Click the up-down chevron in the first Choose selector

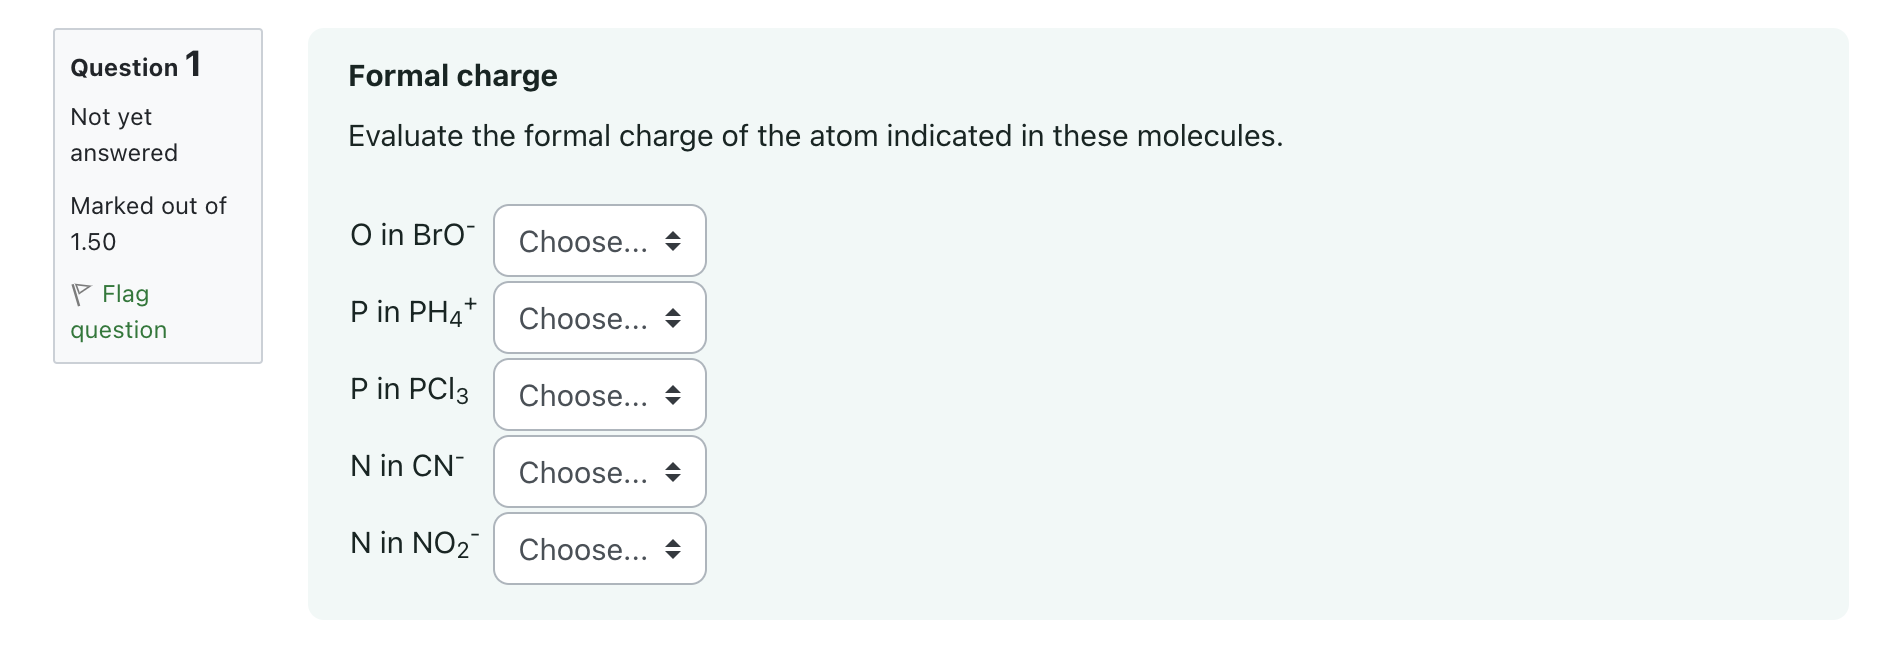(674, 241)
